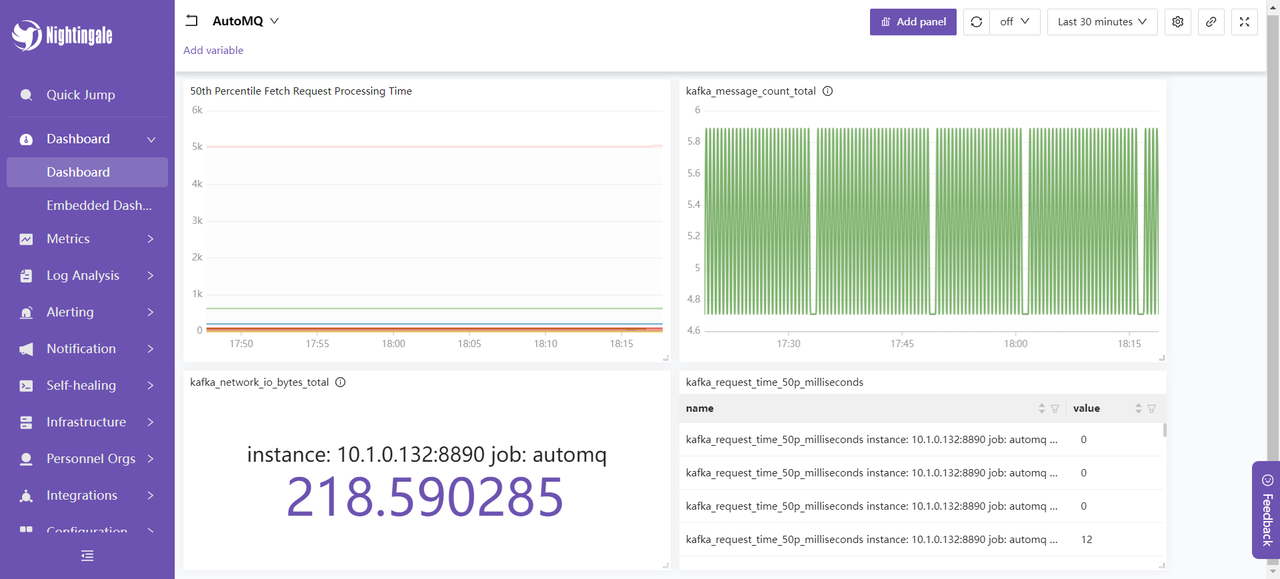Open the Last 30 minutes time range picker
The image size is (1280, 579).
pyautogui.click(x=1102, y=22)
